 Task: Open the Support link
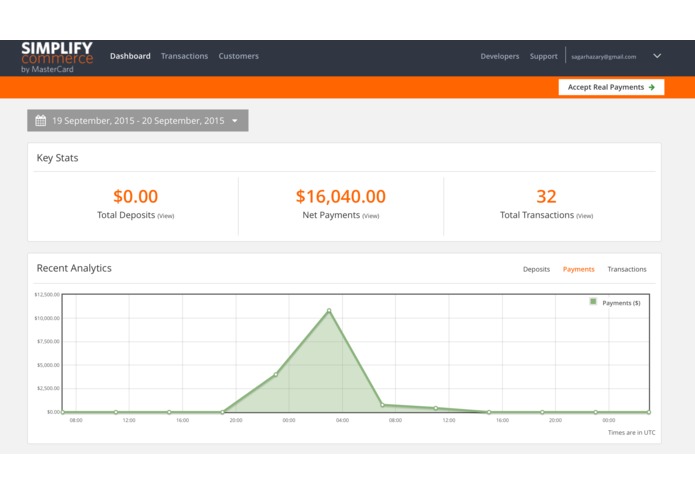[x=543, y=56]
